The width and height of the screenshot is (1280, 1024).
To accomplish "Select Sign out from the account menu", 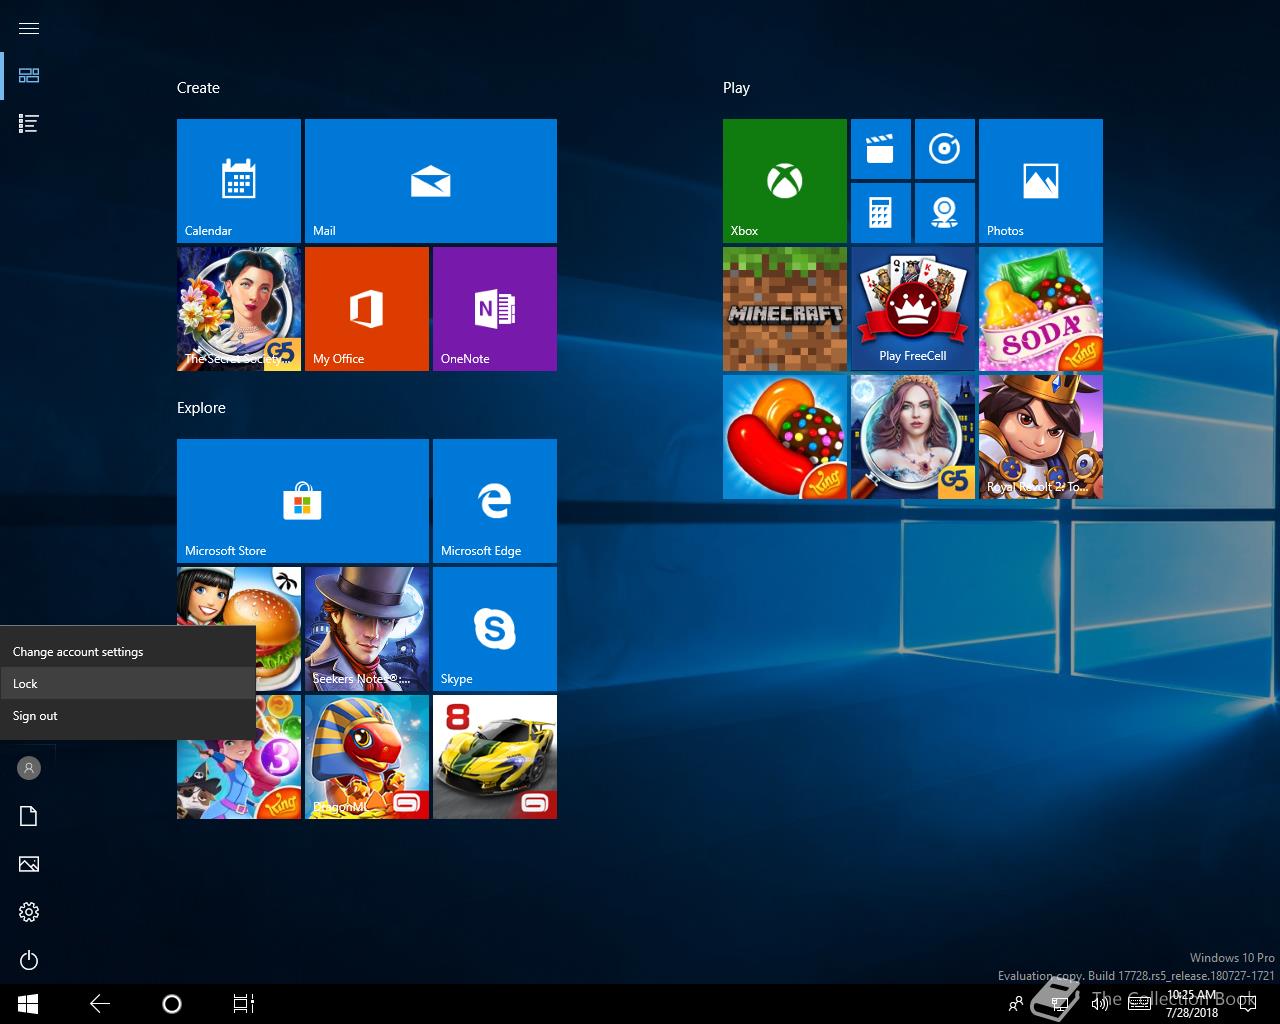I will point(128,716).
